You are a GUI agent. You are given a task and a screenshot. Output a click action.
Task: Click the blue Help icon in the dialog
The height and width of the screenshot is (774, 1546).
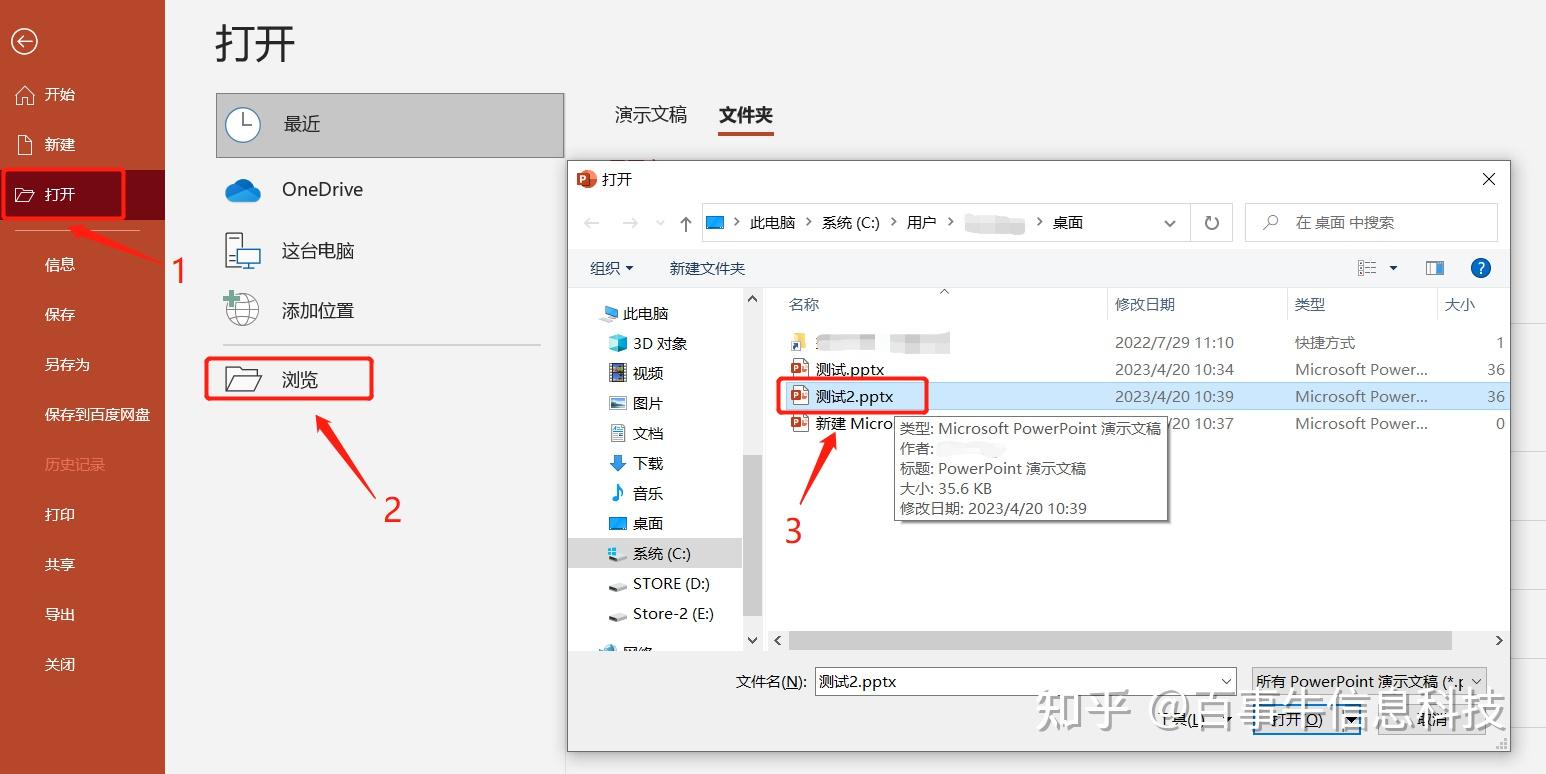[x=1481, y=268]
